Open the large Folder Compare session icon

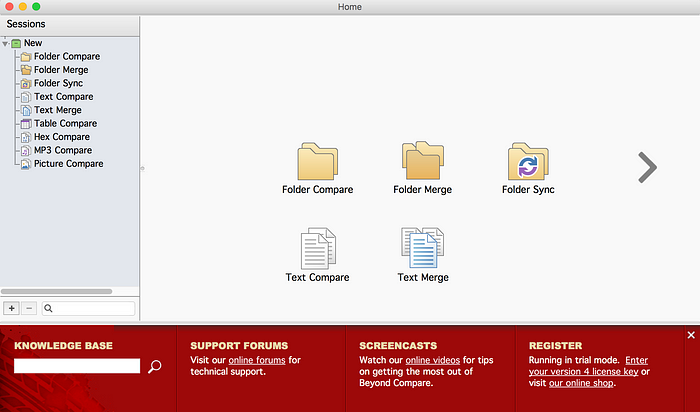(317, 161)
